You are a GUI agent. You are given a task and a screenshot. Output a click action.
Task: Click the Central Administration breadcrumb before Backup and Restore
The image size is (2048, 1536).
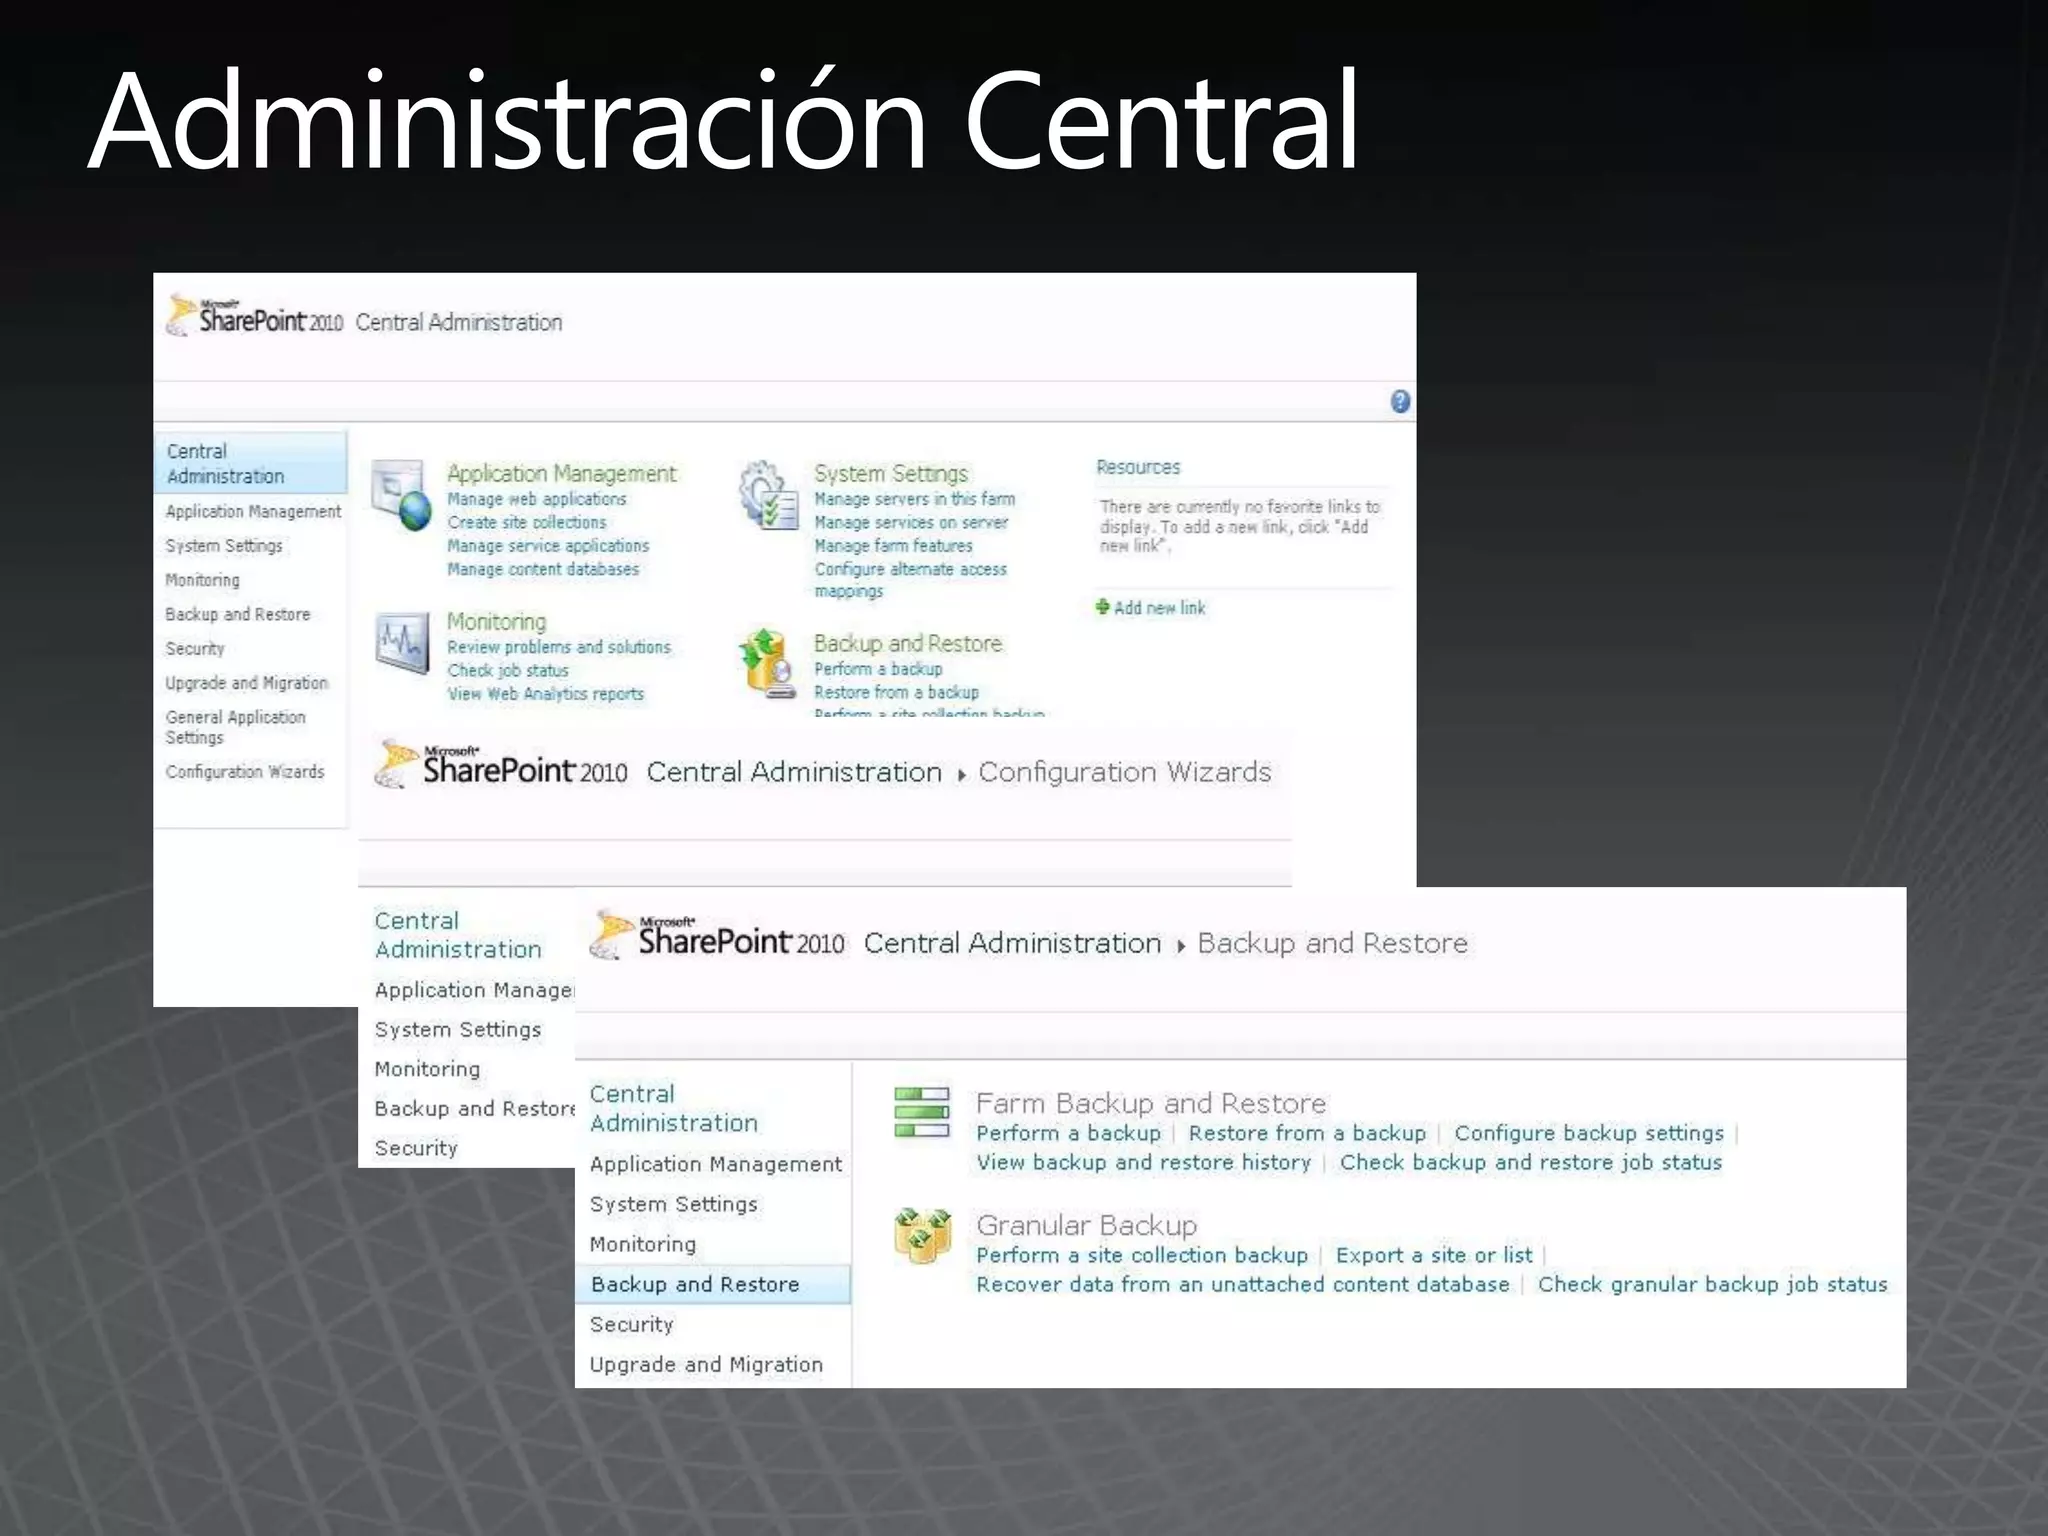1012,943
